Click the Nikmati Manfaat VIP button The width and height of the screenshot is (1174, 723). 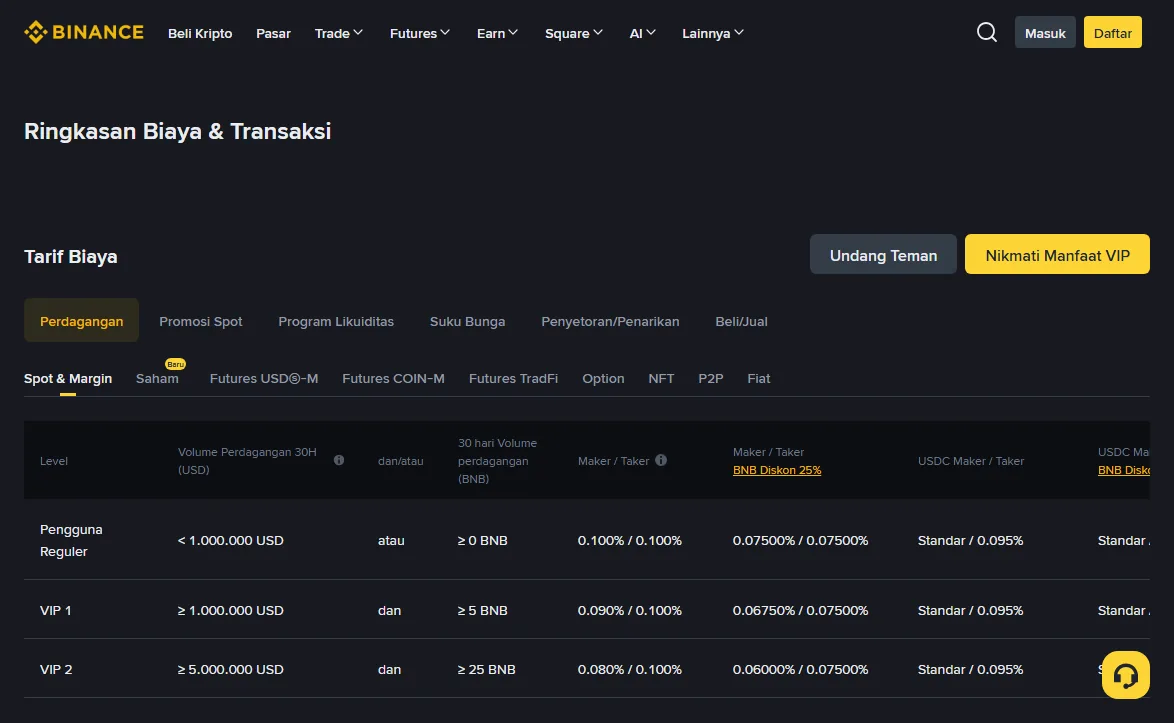[x=1057, y=254]
